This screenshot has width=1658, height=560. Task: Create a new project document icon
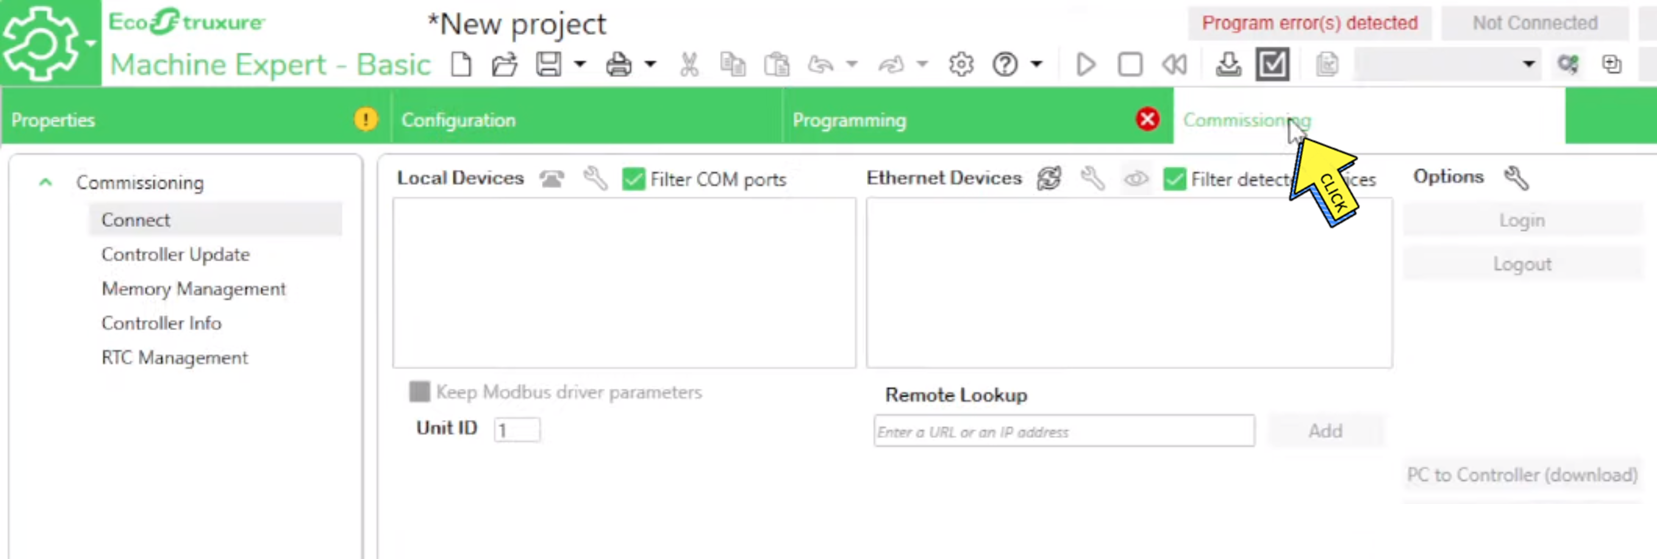pos(461,65)
